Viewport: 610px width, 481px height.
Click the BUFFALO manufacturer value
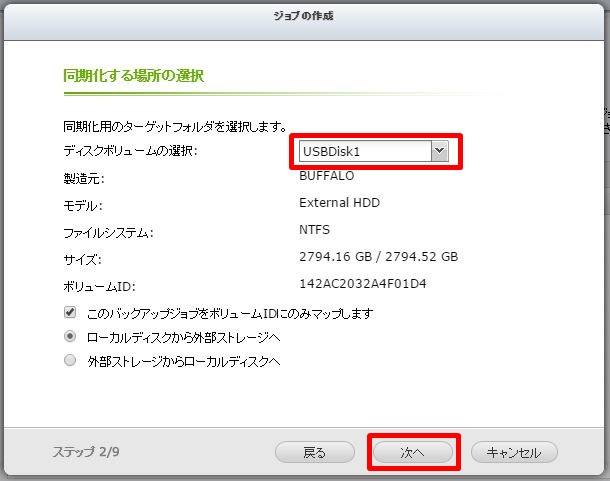point(326,176)
